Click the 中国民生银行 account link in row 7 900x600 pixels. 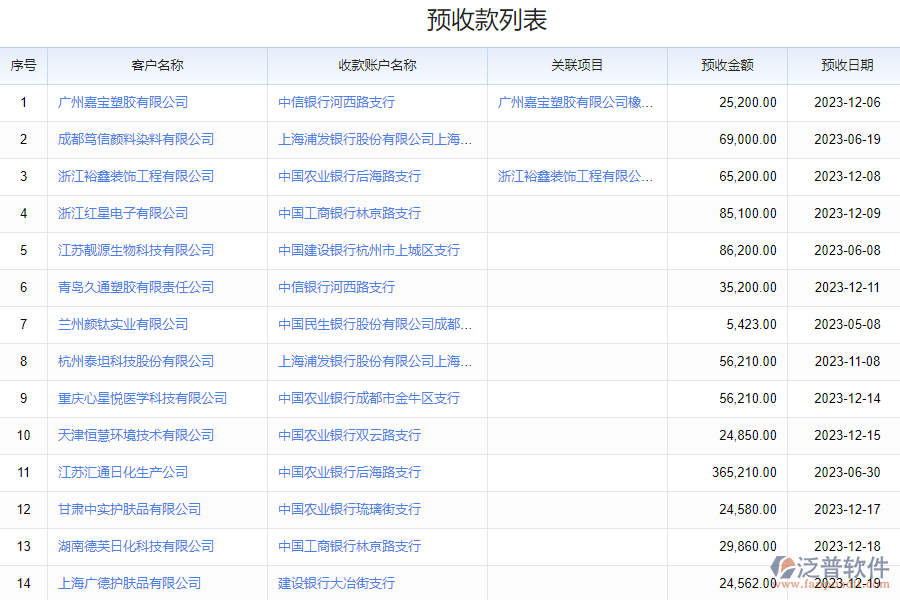pyautogui.click(x=375, y=324)
